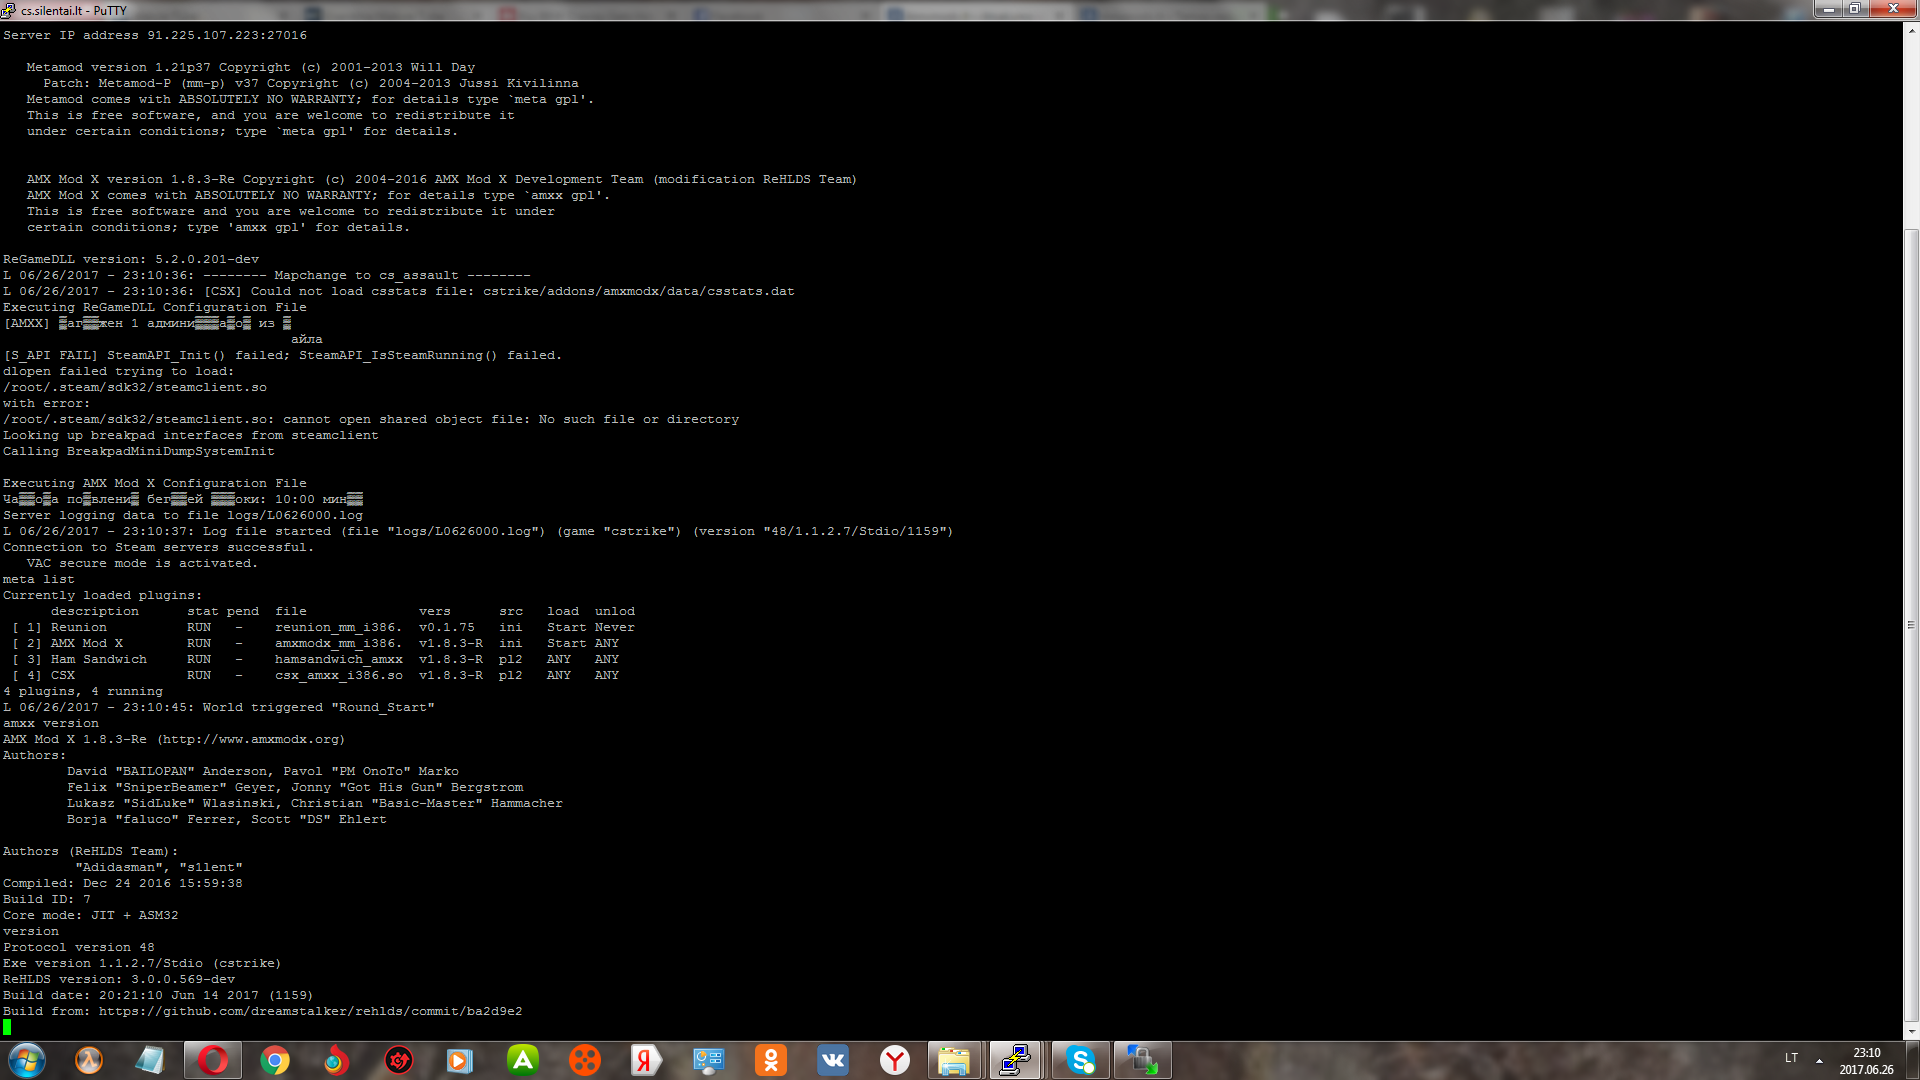This screenshot has height=1080, width=1920.
Task: Click the terminal scrollbar down arrow
Action: tap(1912, 1032)
